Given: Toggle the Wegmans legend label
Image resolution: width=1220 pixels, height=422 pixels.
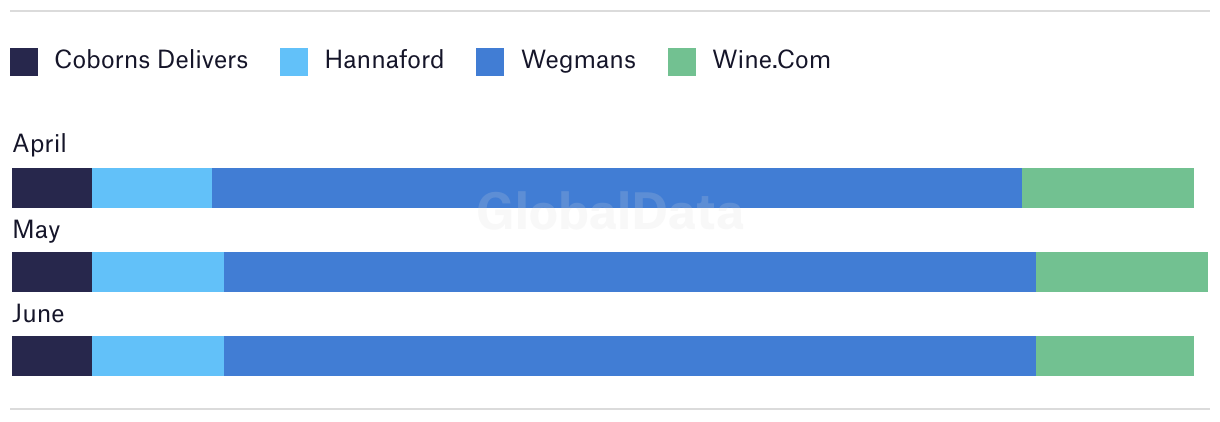Looking at the screenshot, I should point(578,61).
